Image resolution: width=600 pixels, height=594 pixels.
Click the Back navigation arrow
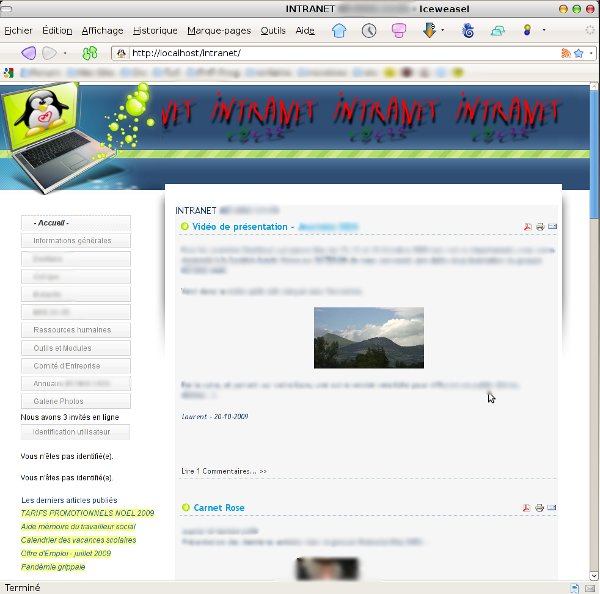pyautogui.click(x=28, y=52)
